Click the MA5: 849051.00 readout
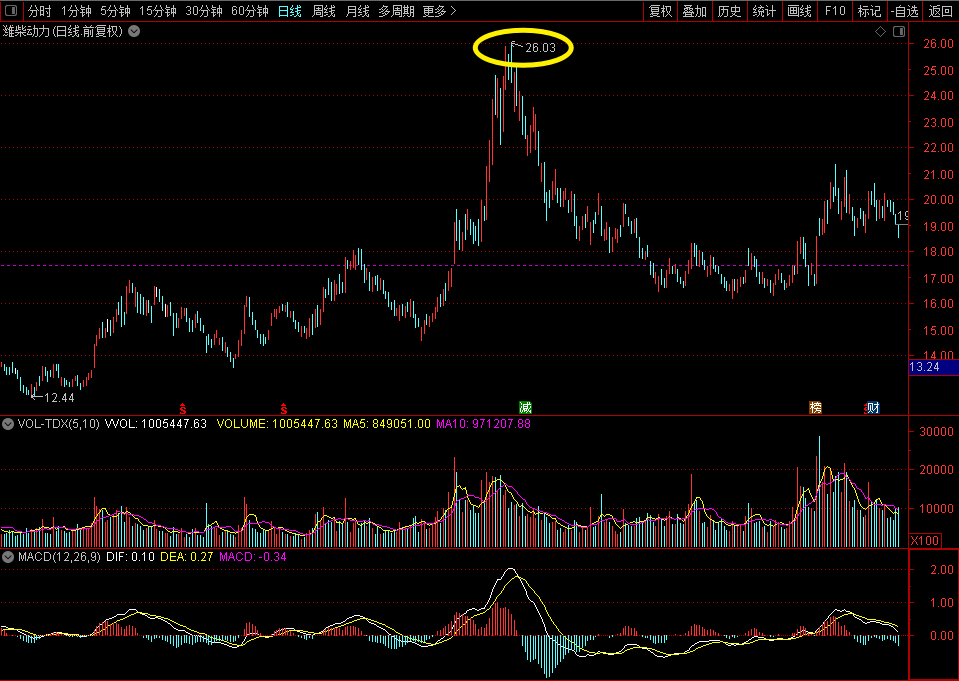 pos(387,423)
